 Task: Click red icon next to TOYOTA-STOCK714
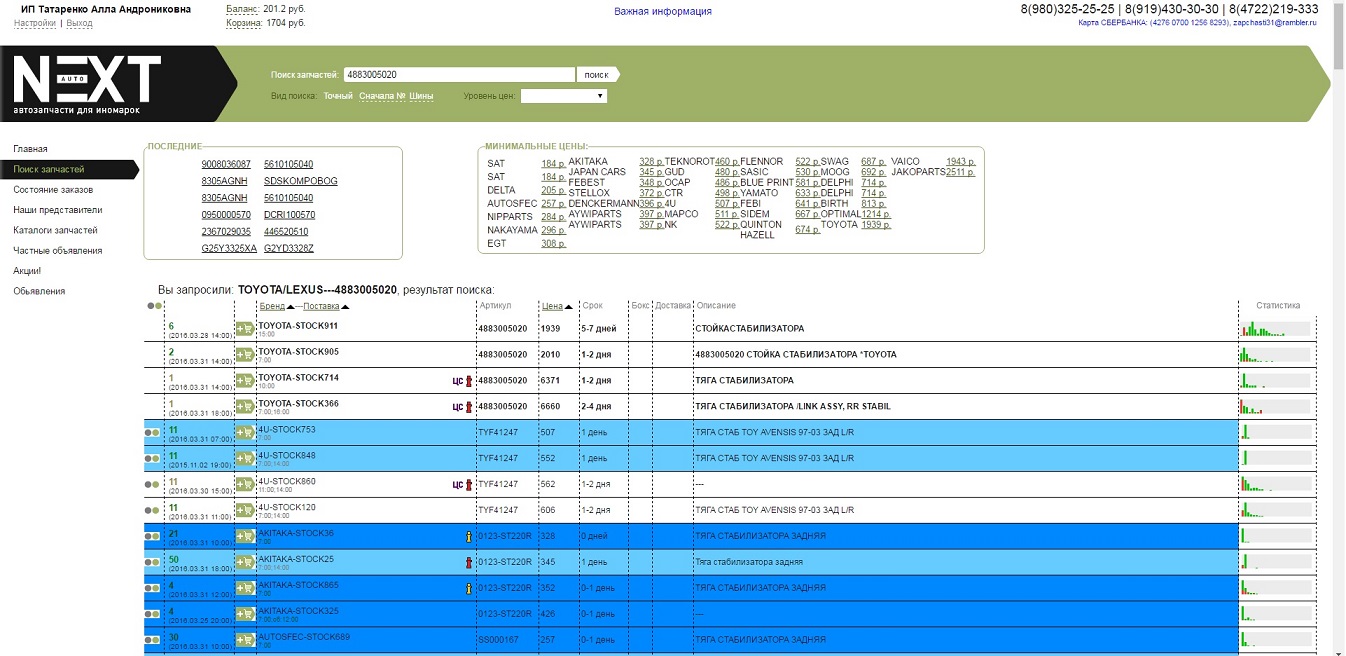click(x=468, y=381)
